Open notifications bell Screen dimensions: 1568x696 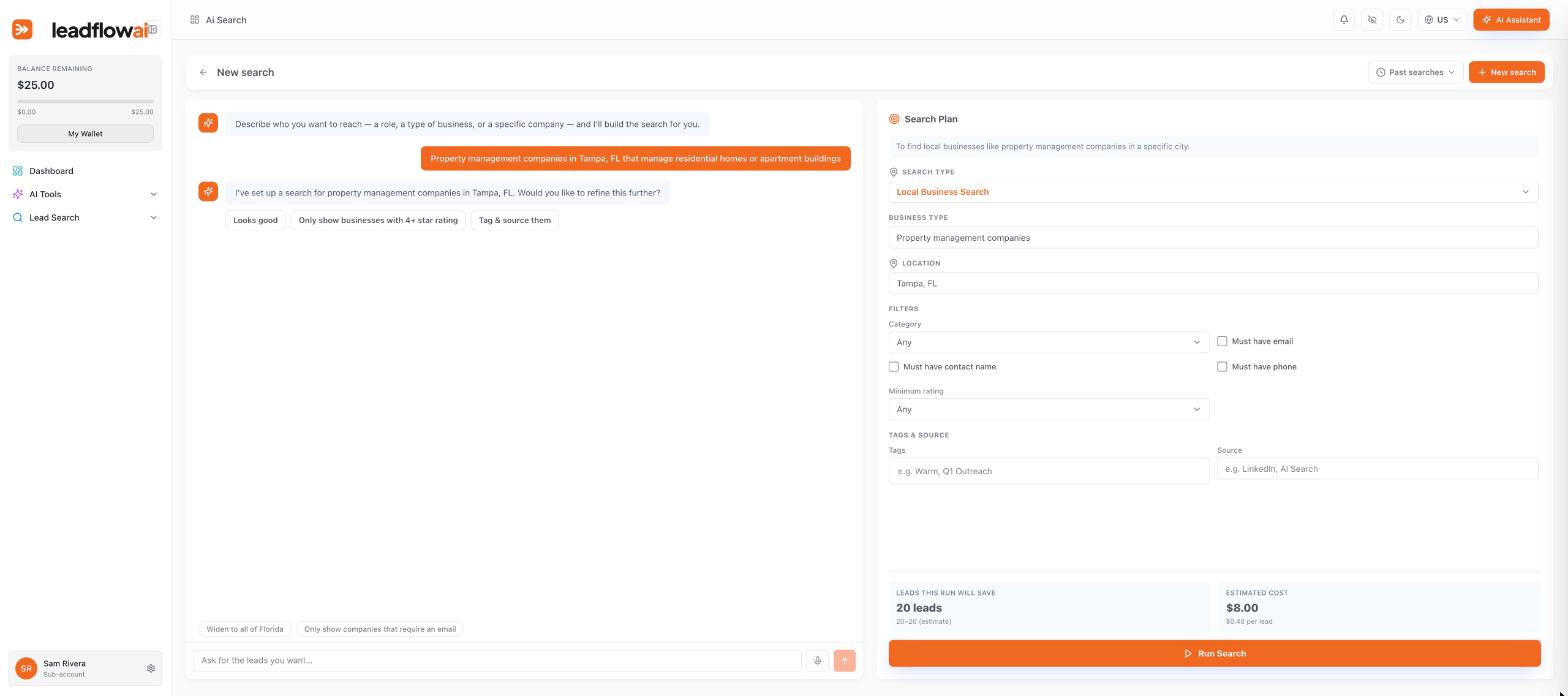(1344, 20)
